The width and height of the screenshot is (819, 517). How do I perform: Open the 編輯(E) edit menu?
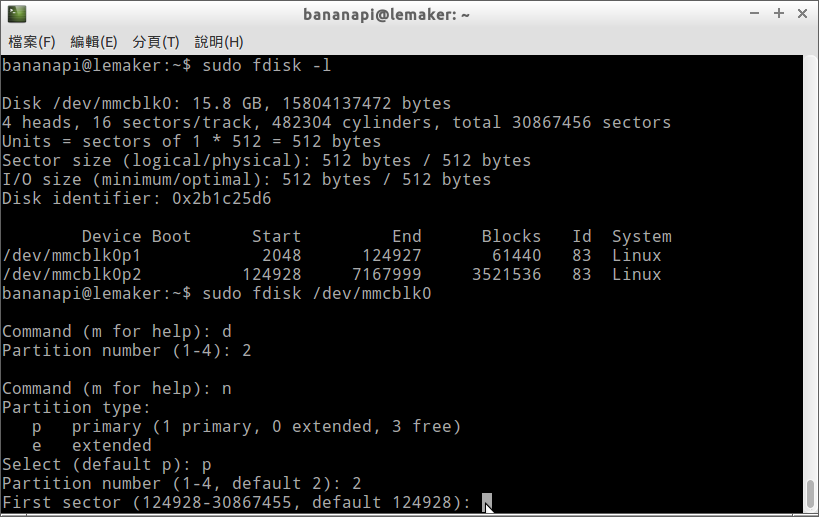coord(94,42)
